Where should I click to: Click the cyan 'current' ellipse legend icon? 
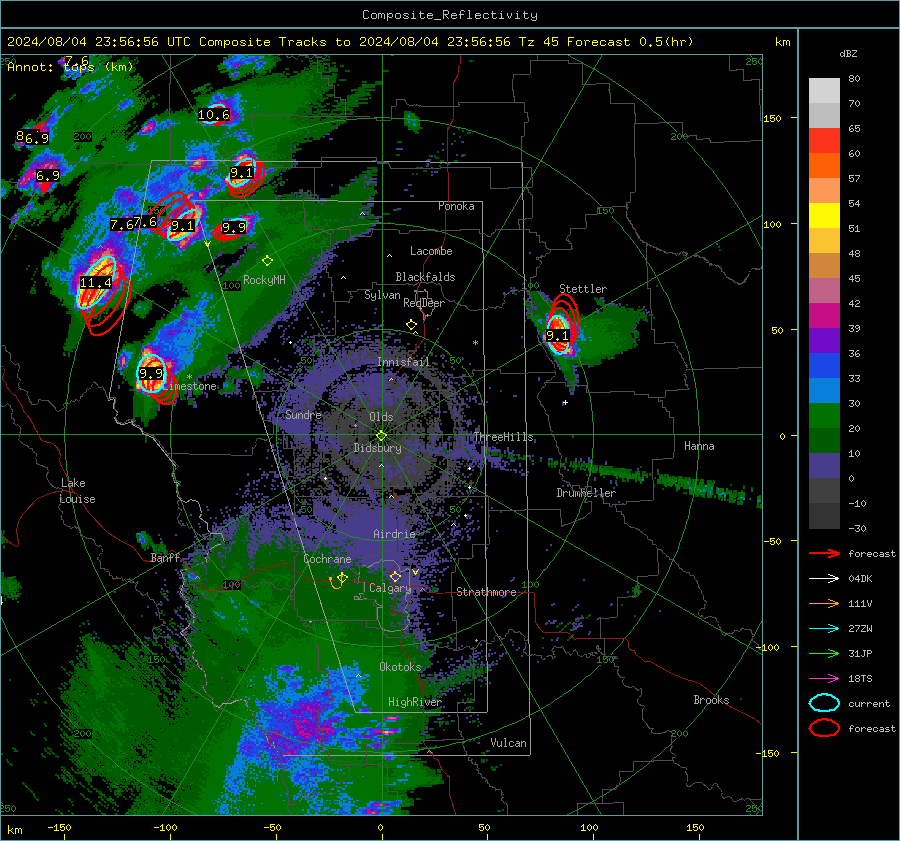click(824, 703)
